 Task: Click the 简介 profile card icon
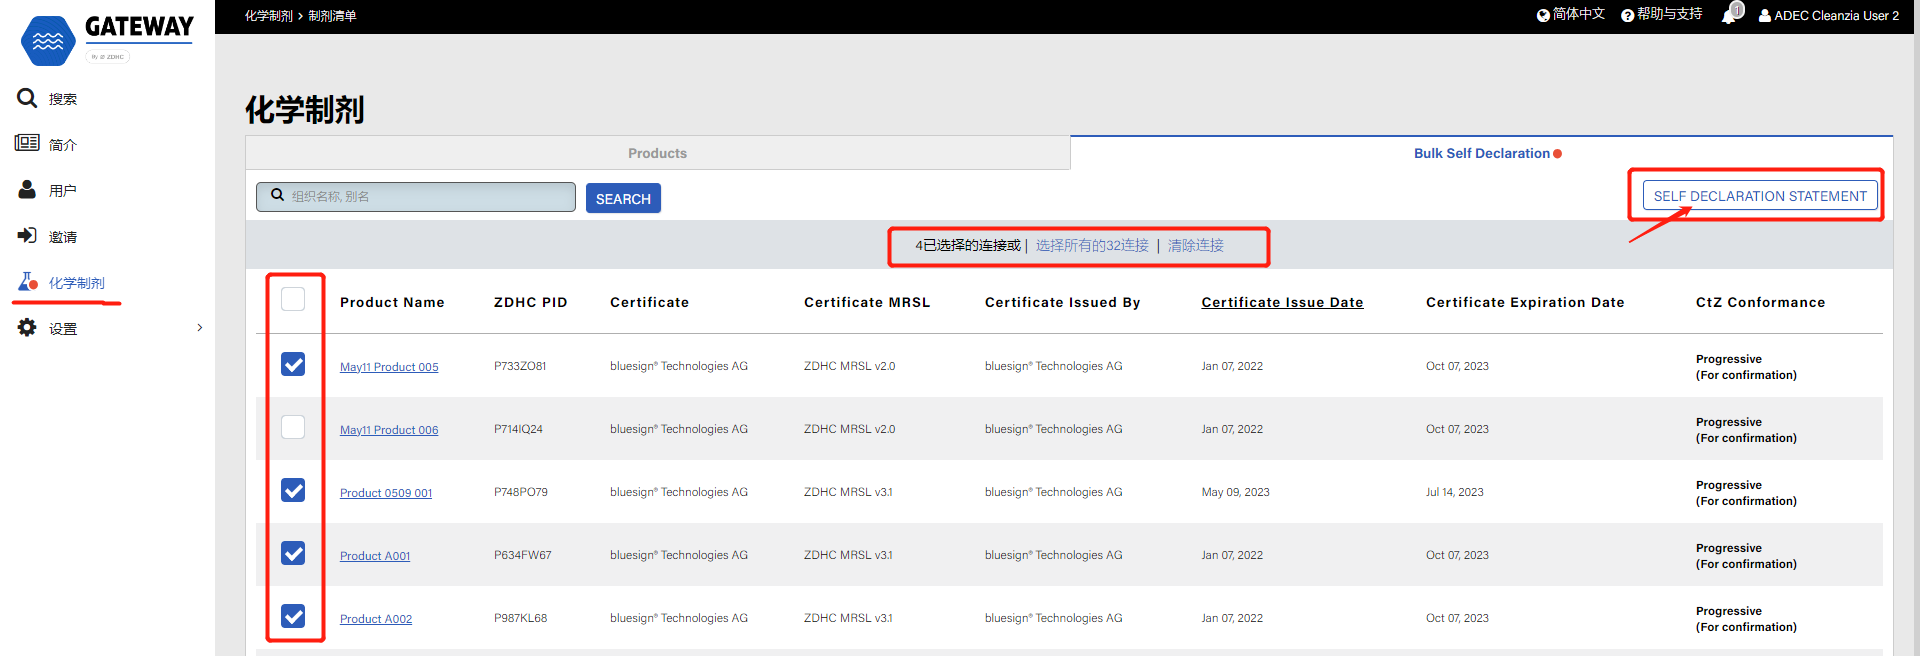(27, 143)
